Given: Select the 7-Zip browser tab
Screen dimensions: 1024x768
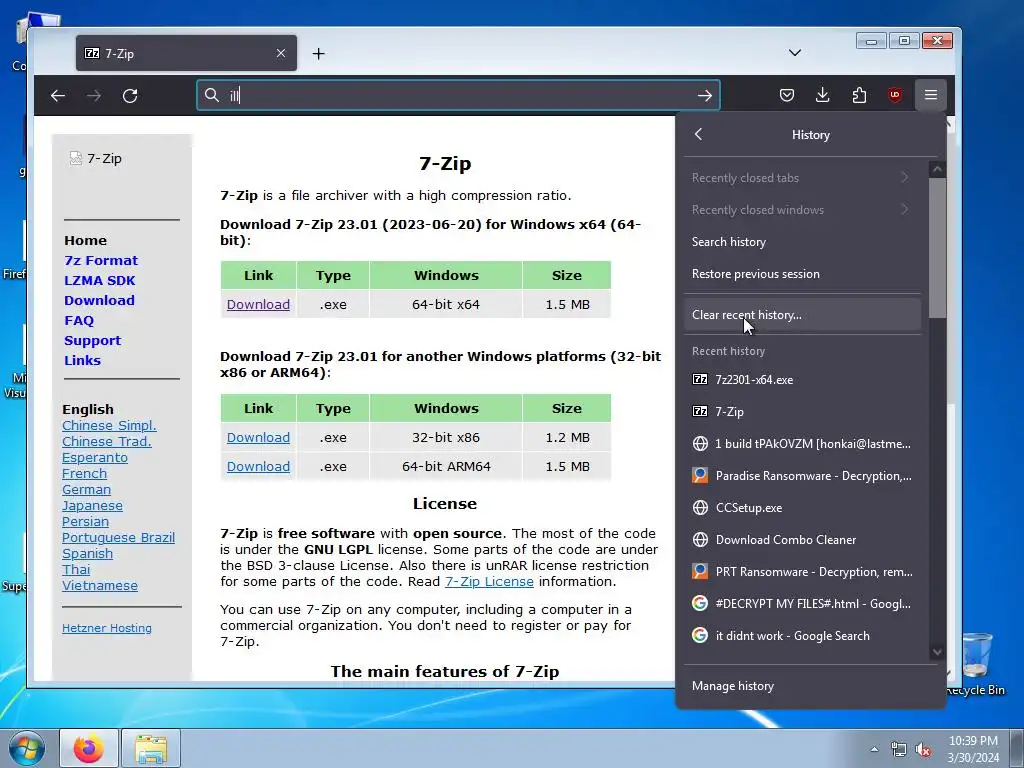Looking at the screenshot, I should [186, 54].
